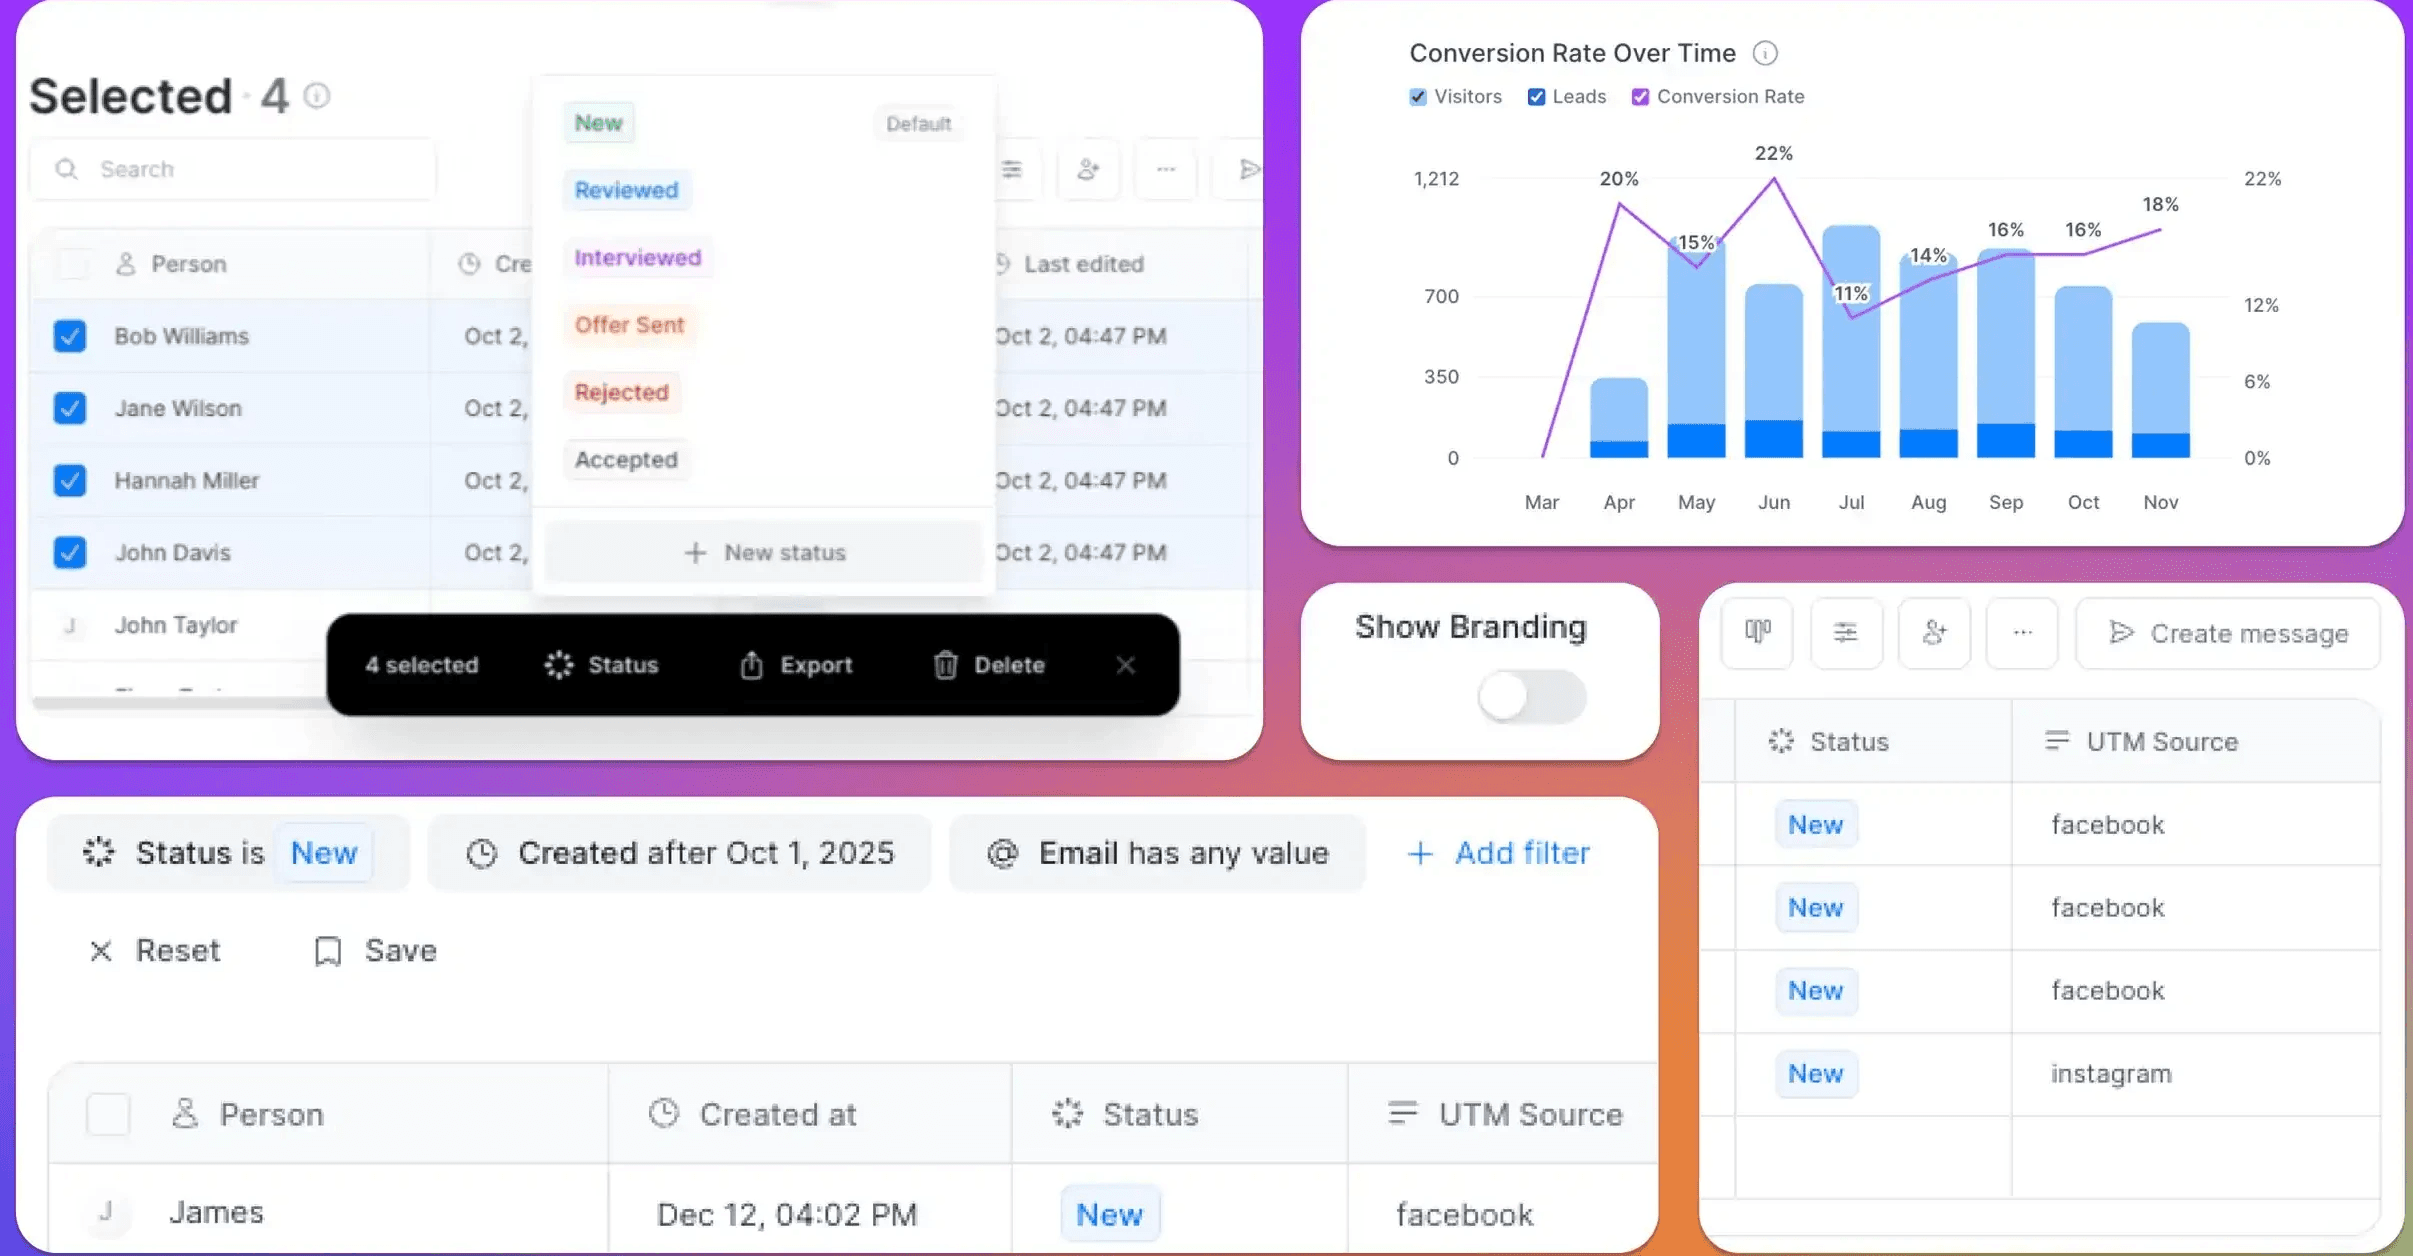Click the Search input field

click(233, 169)
